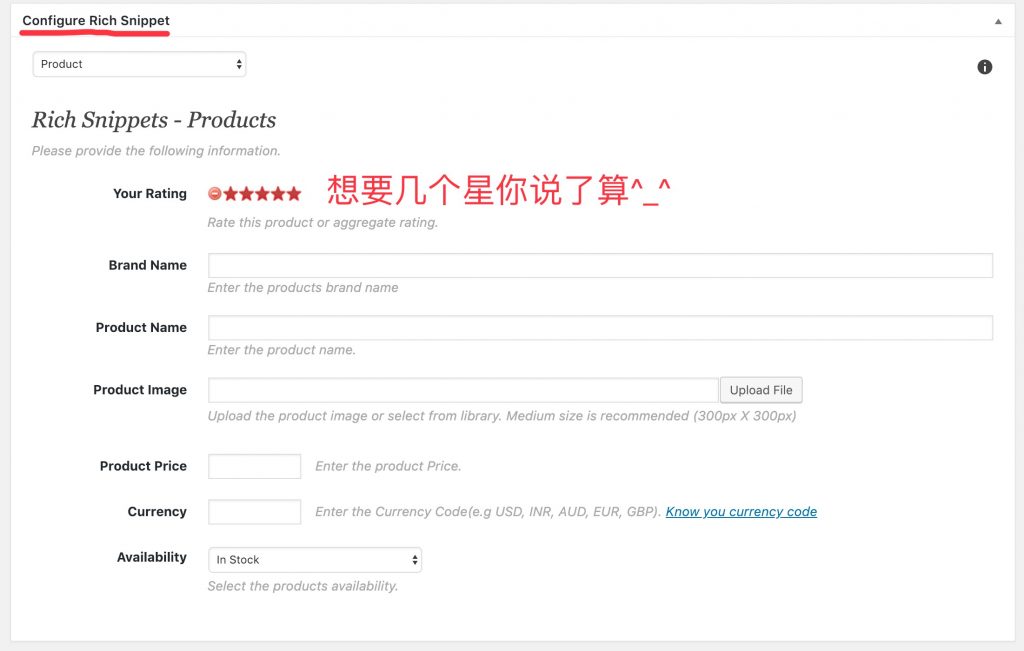Viewport: 1024px width, 651px height.
Task: Open the Product snippet type dropdown
Action: 139,64
